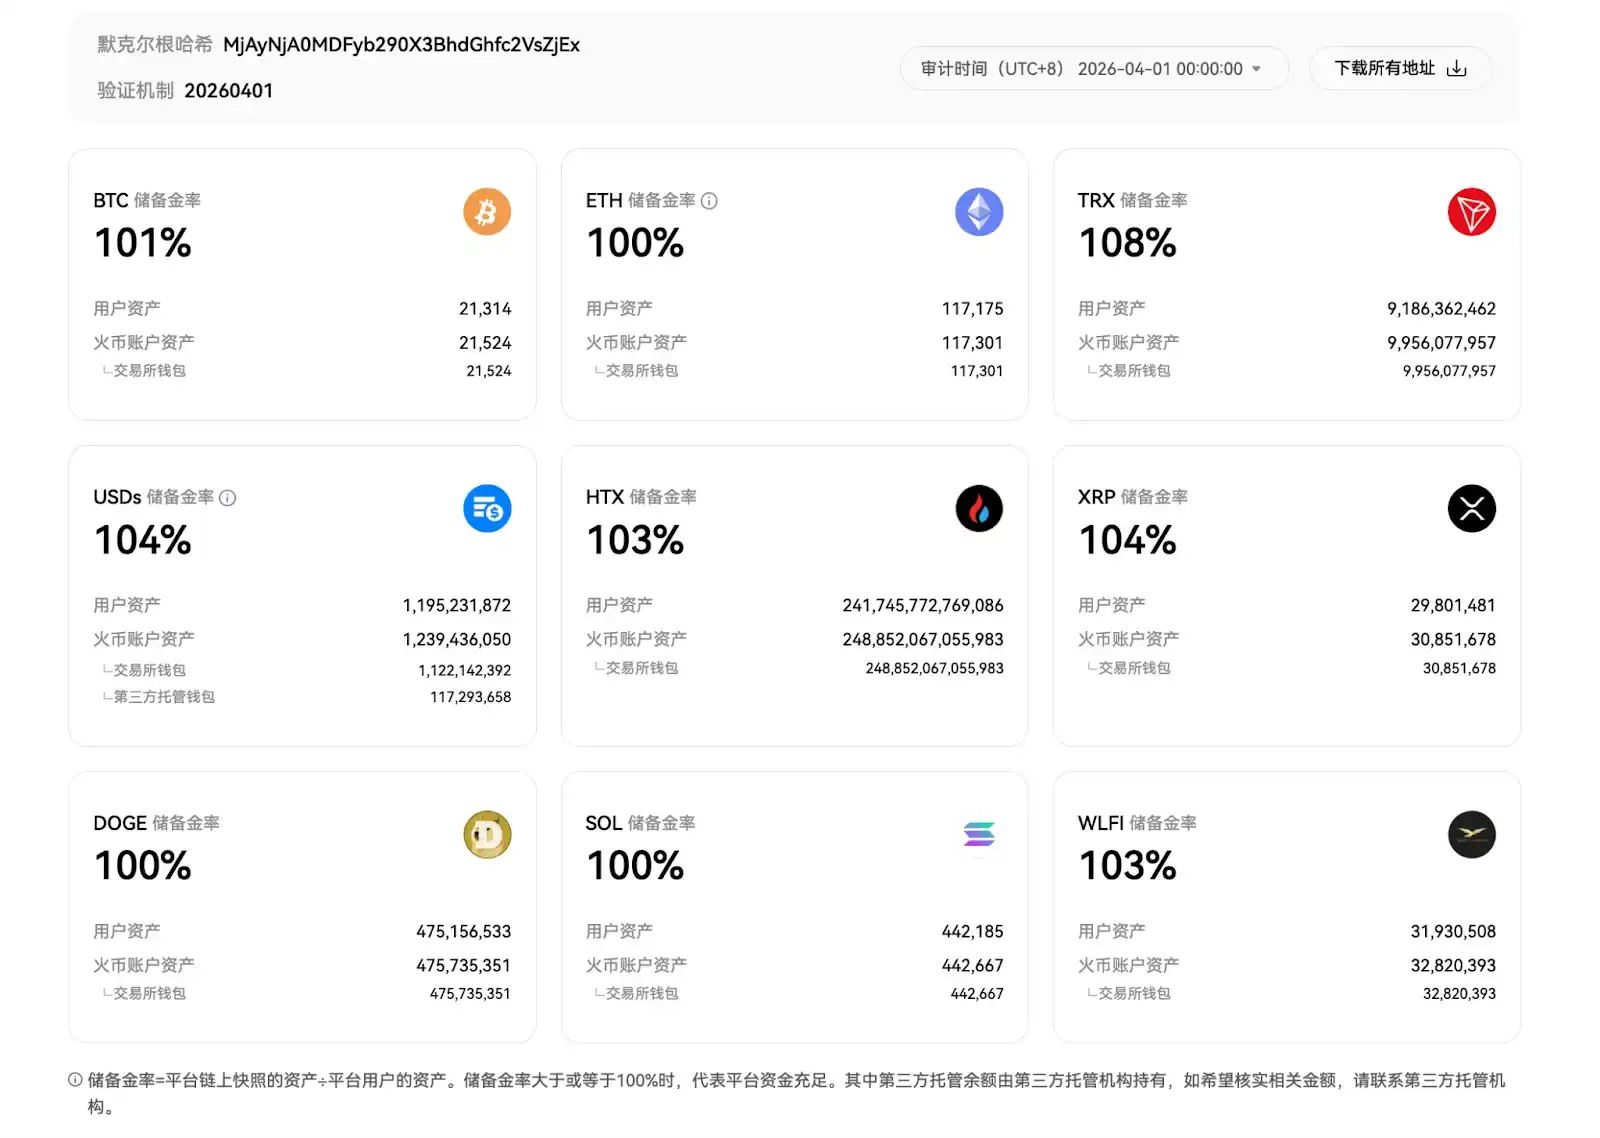Open the 审计时间 audit date dropdown

pos(1093,69)
